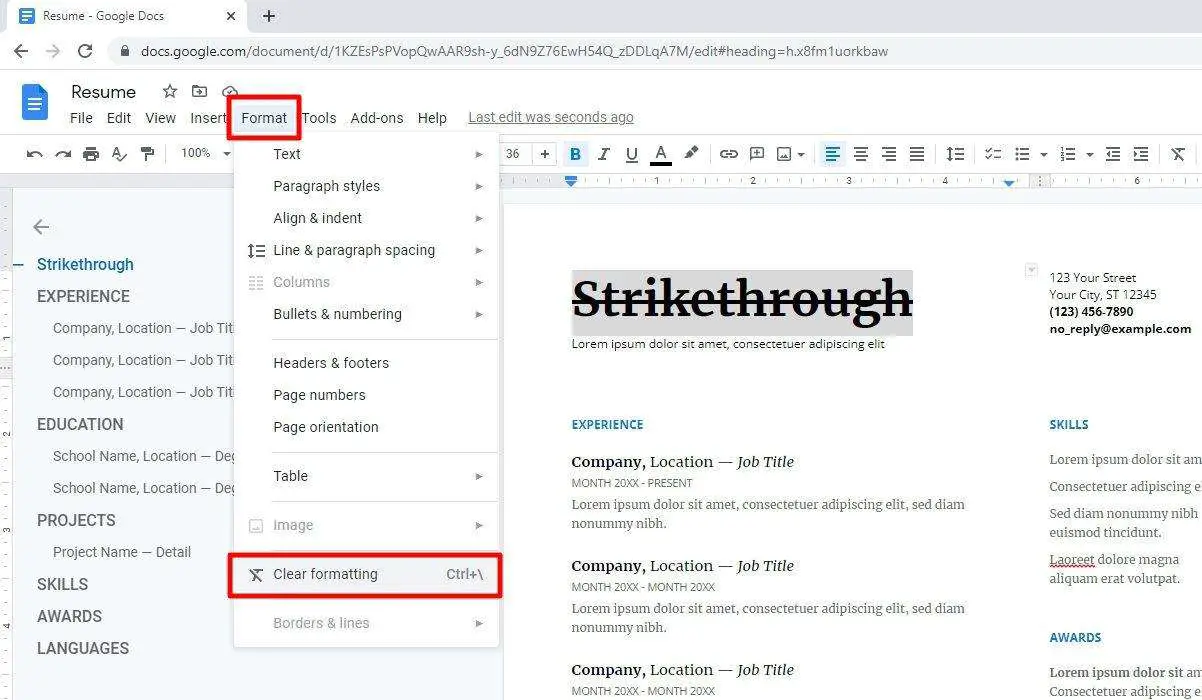The image size is (1202, 700).
Task: Redo the last action
Action: tap(63, 154)
